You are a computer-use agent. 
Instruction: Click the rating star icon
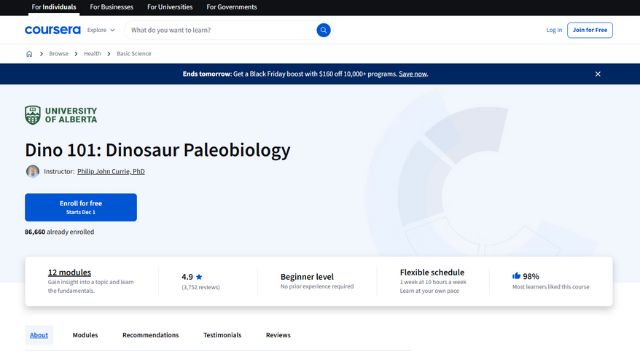click(199, 277)
